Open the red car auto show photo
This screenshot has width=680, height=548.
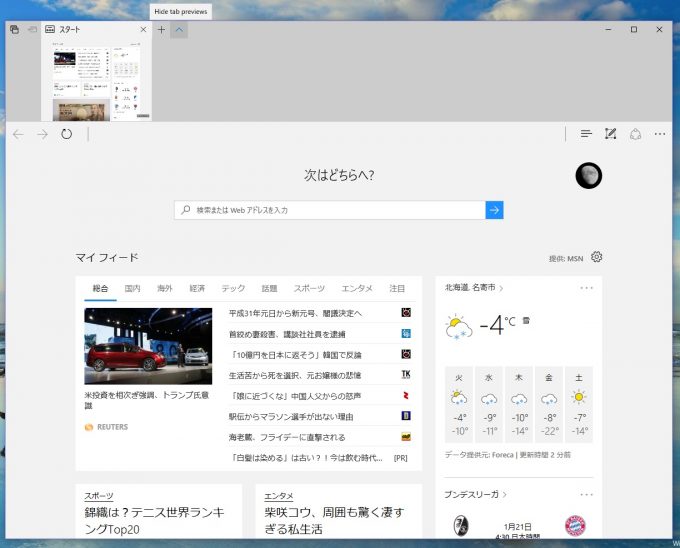(148, 346)
